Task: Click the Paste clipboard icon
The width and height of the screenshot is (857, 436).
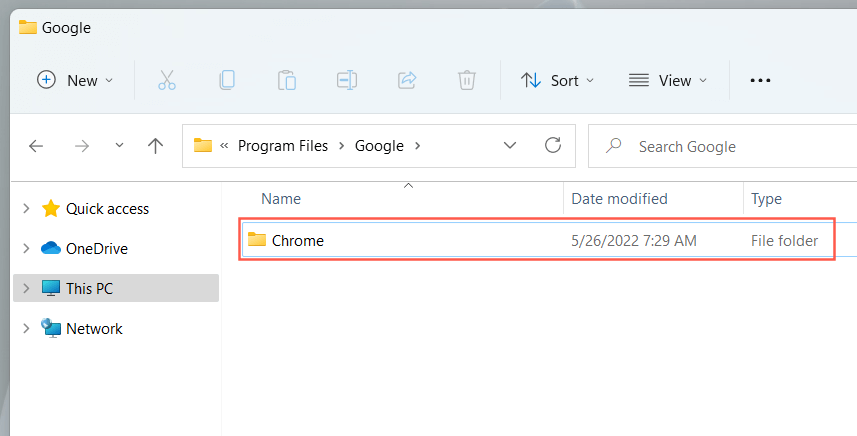Action: [x=287, y=81]
